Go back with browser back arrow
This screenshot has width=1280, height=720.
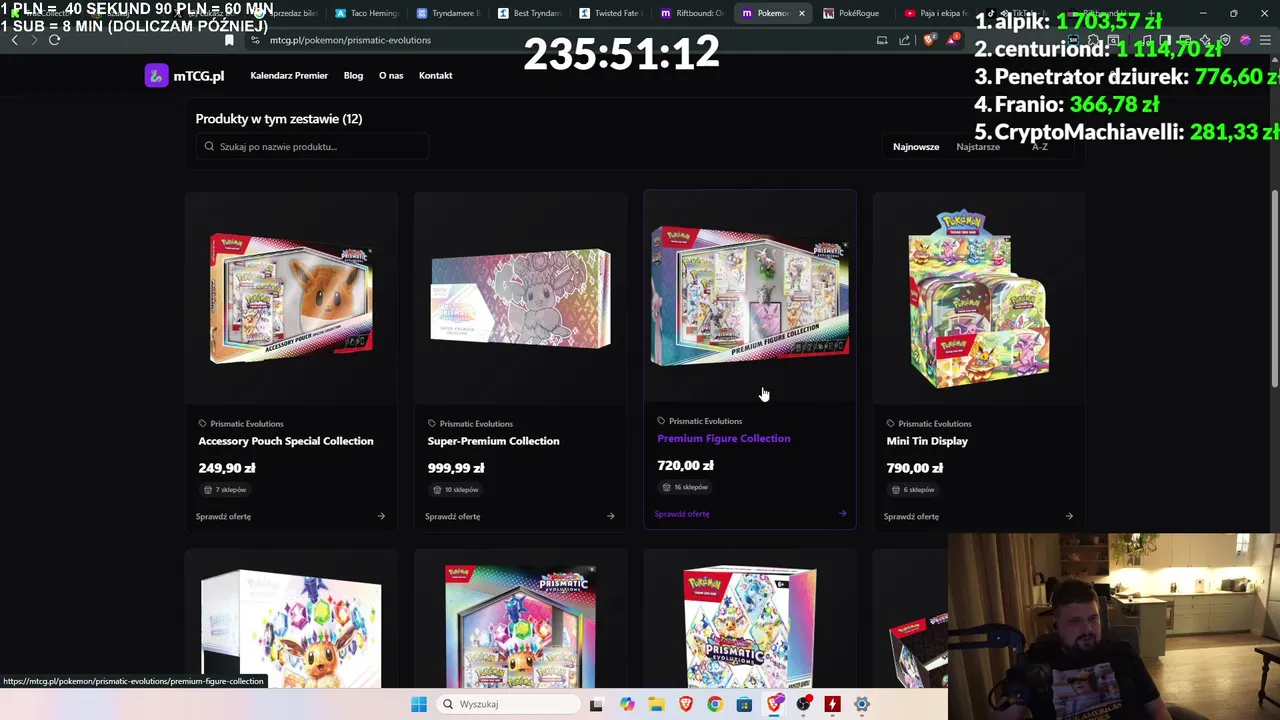point(14,40)
